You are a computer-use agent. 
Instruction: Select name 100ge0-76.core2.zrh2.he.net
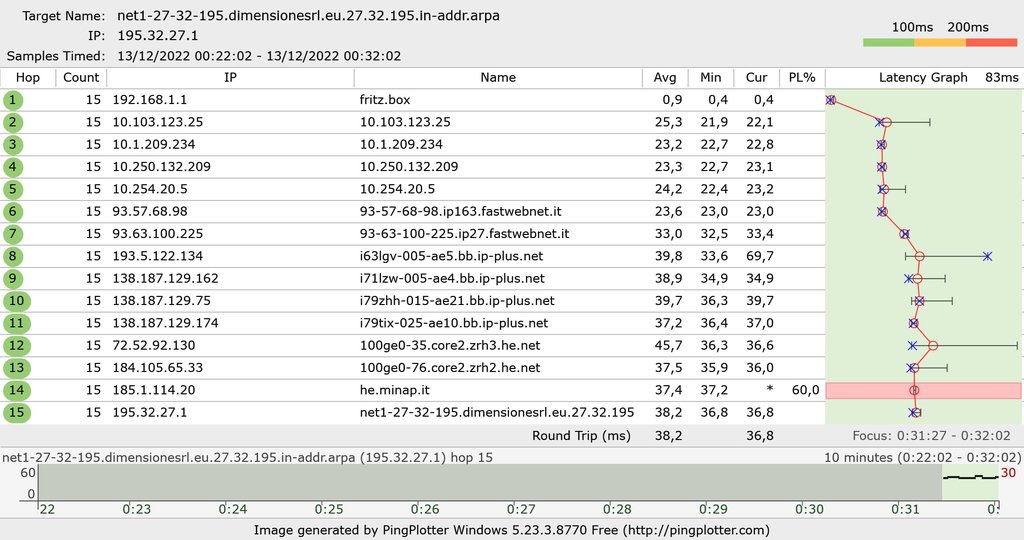pyautogui.click(x=450, y=368)
